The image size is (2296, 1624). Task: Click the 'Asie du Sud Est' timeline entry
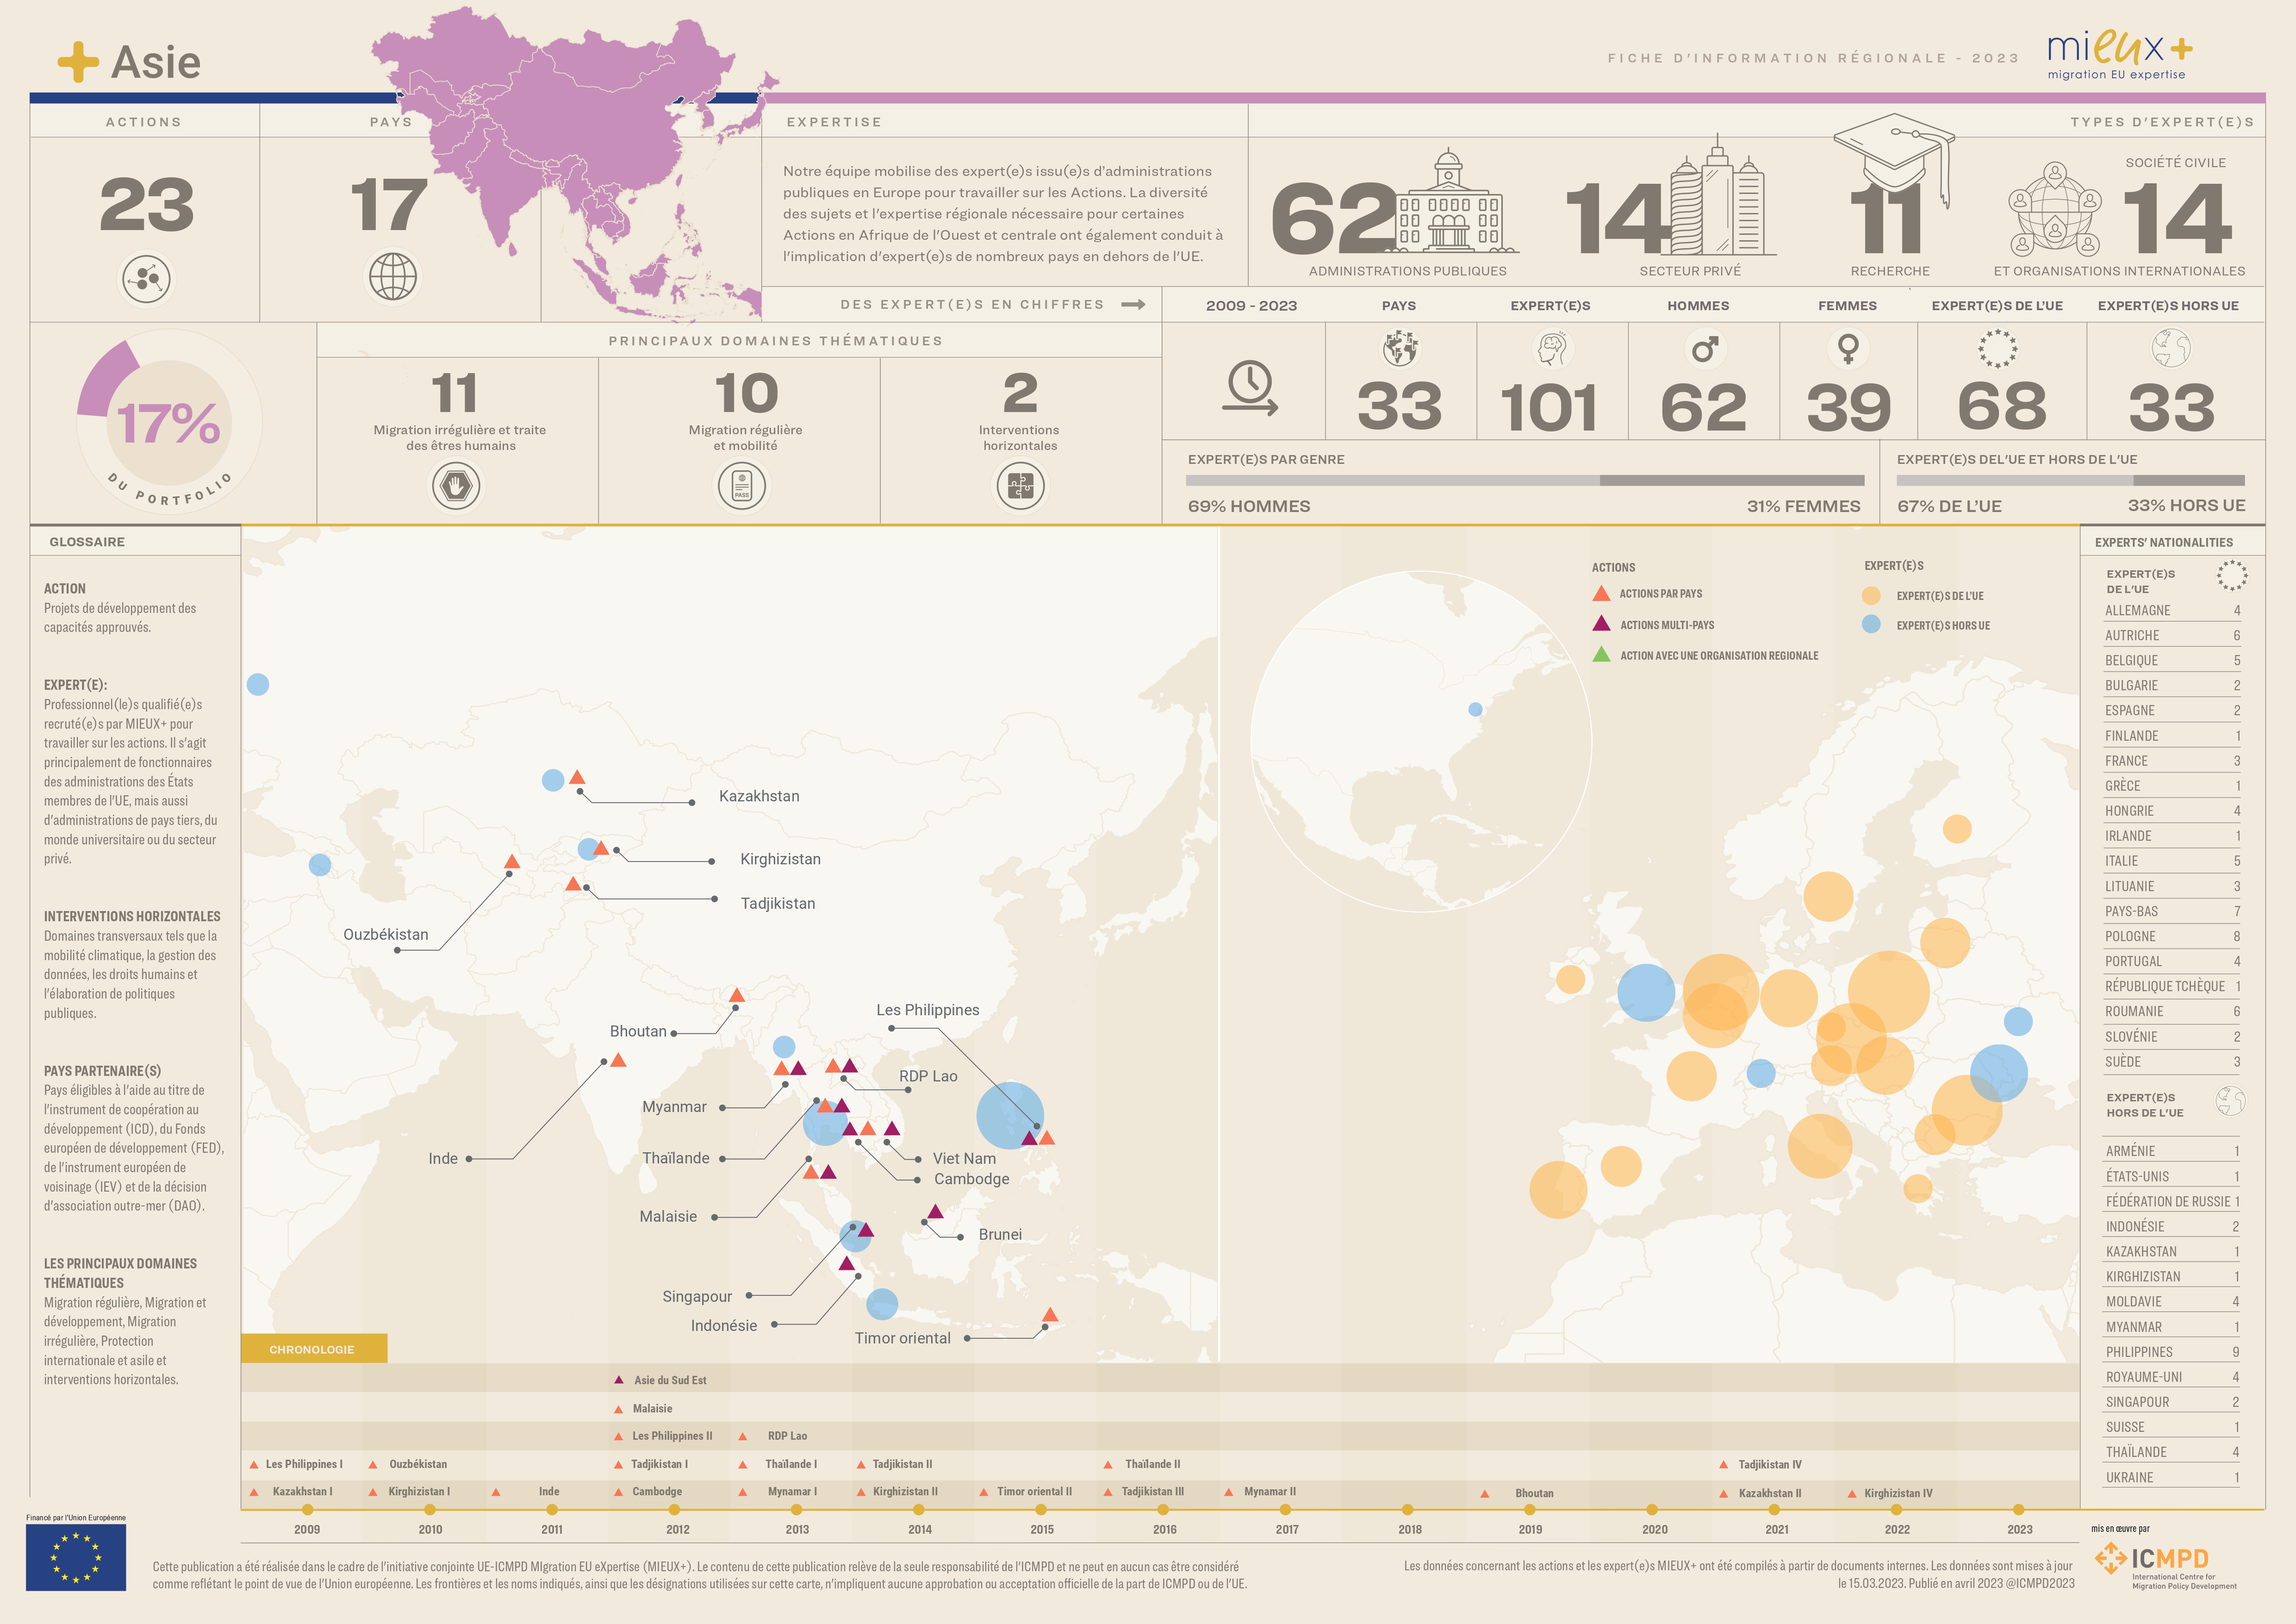pyautogui.click(x=669, y=1380)
